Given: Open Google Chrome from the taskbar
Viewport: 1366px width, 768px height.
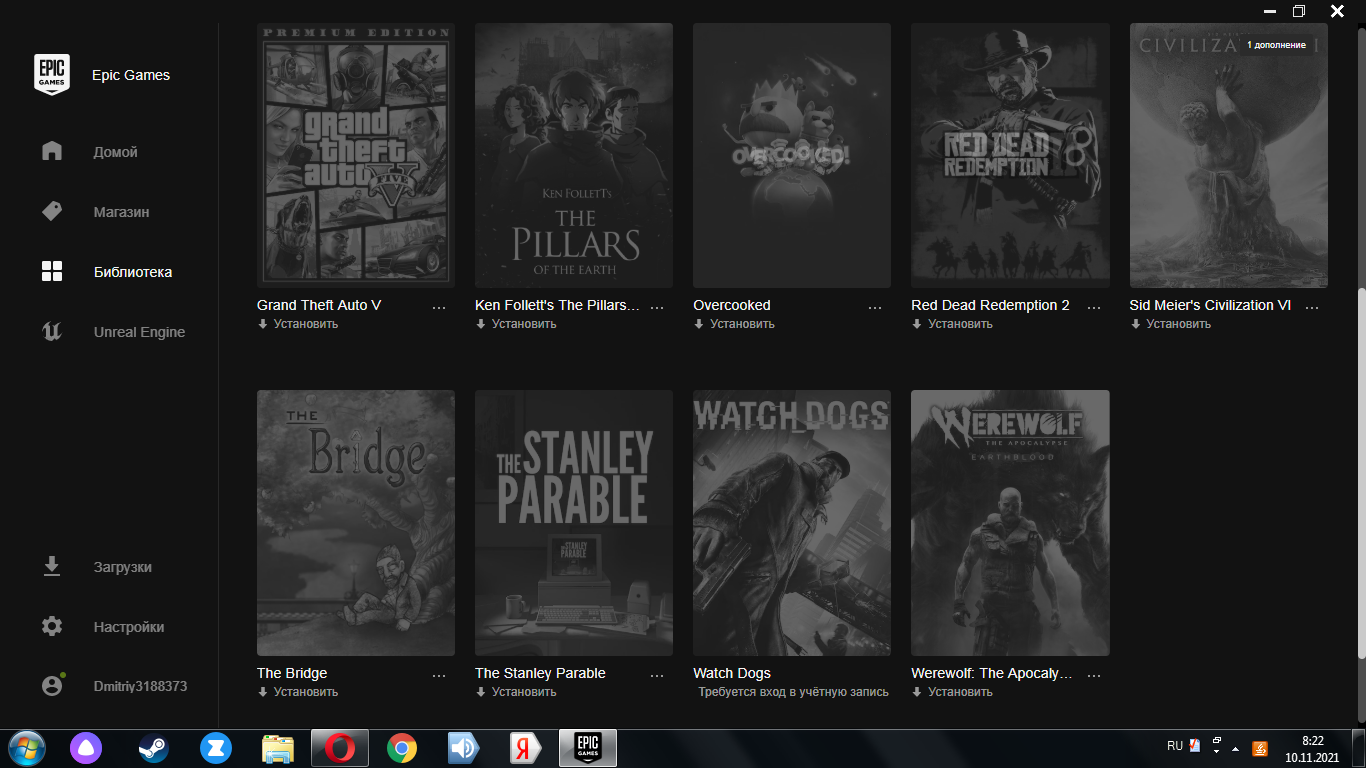Looking at the screenshot, I should tap(402, 748).
